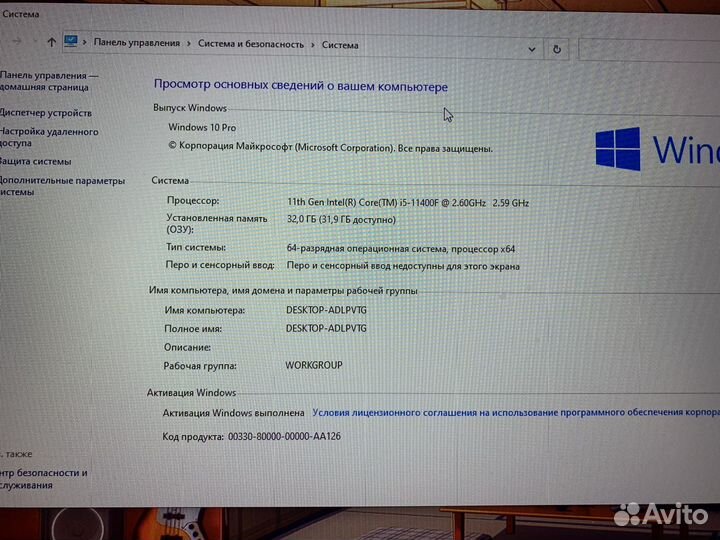This screenshot has width=720, height=540.
Task: Select the 32,0 ГБ memory value
Action: click(x=341, y=219)
